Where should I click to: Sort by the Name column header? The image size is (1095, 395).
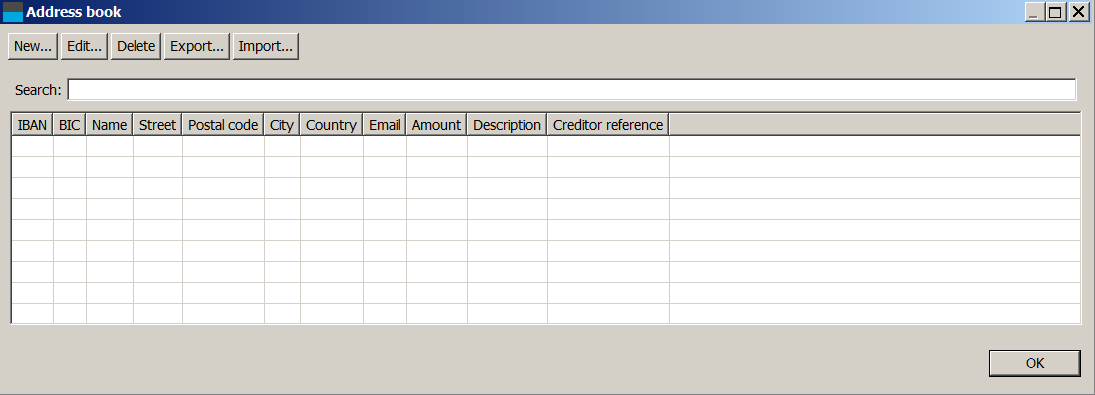[110, 125]
